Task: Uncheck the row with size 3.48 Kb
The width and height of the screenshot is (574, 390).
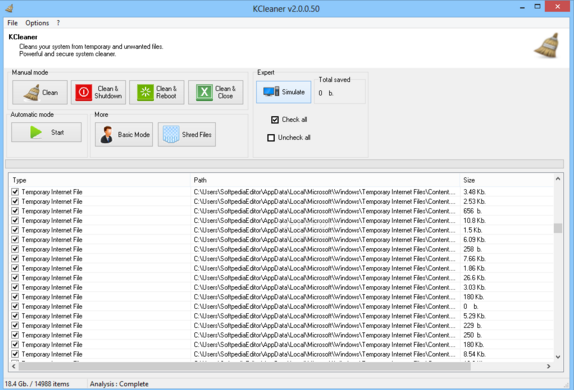Action: coord(15,192)
